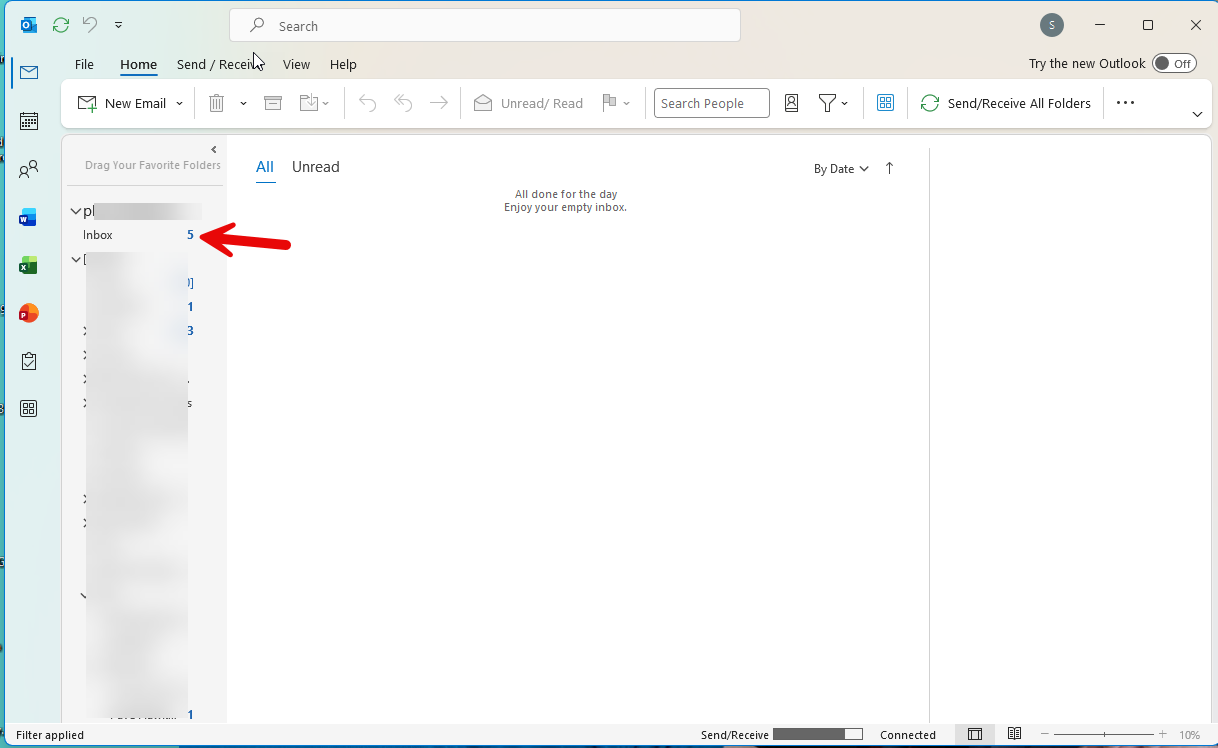The height and width of the screenshot is (748, 1218).
Task: Collapse the first account tree chevron
Action: coord(75,212)
